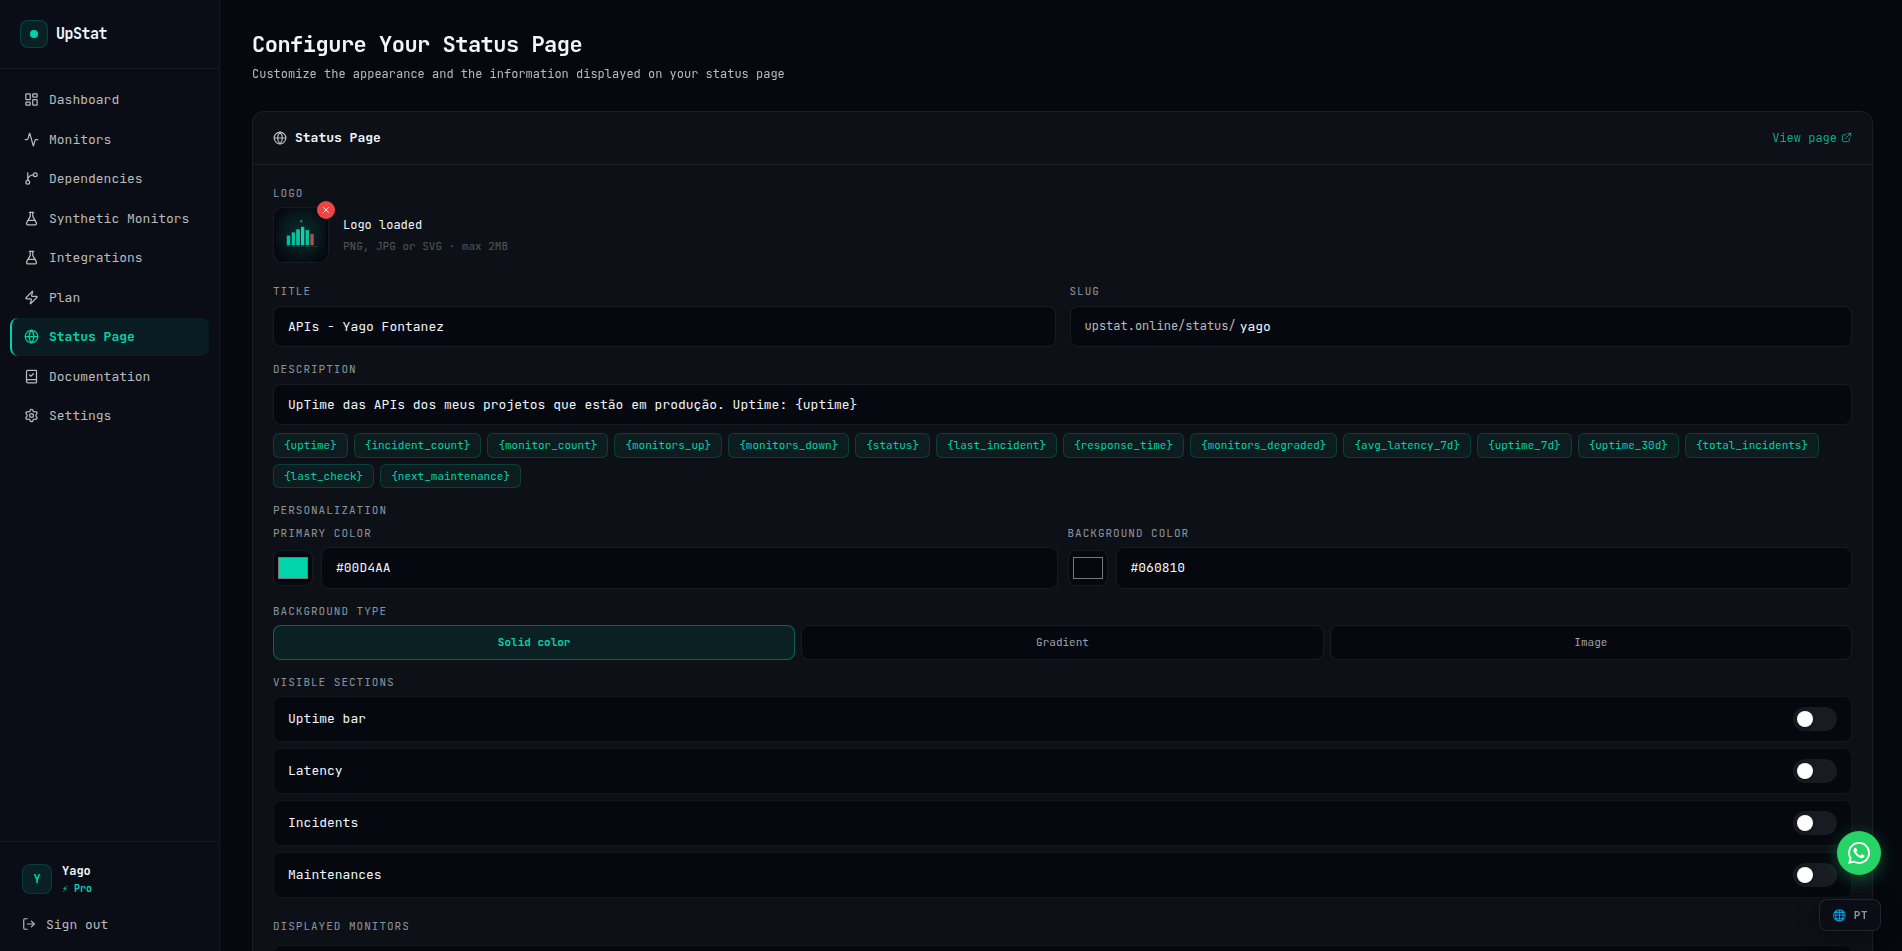Click the Plan lightning icon
Viewport: 1902px width, 951px height.
coord(31,298)
